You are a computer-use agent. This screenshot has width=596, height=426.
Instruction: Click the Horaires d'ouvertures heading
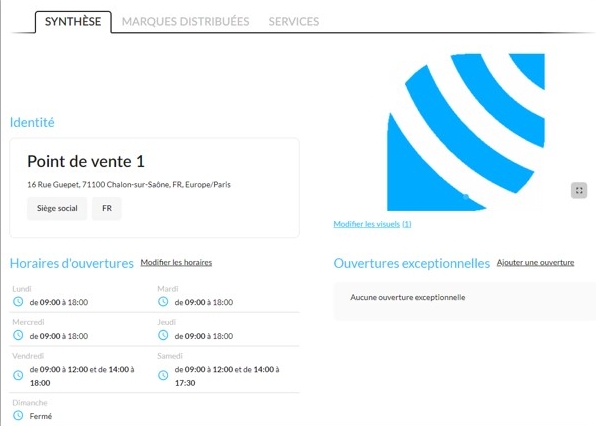[72, 263]
